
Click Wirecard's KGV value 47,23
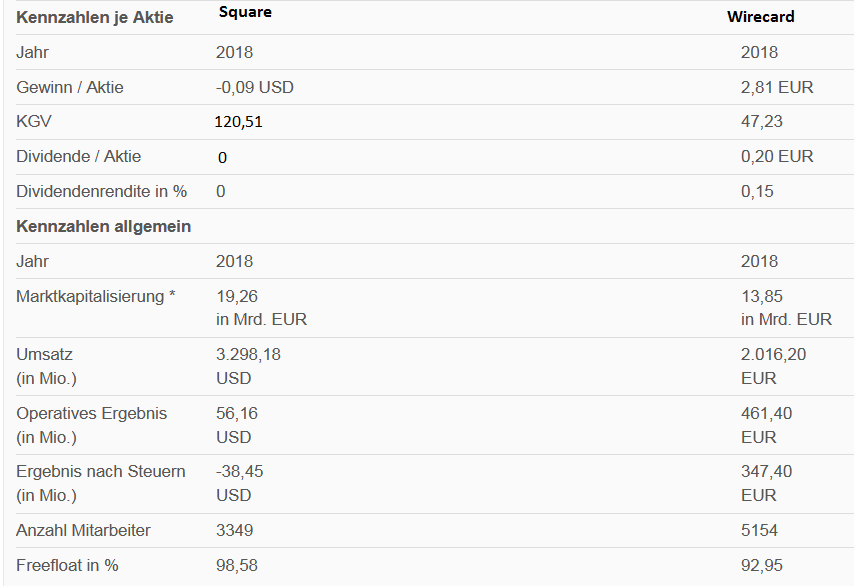pyautogui.click(x=762, y=122)
